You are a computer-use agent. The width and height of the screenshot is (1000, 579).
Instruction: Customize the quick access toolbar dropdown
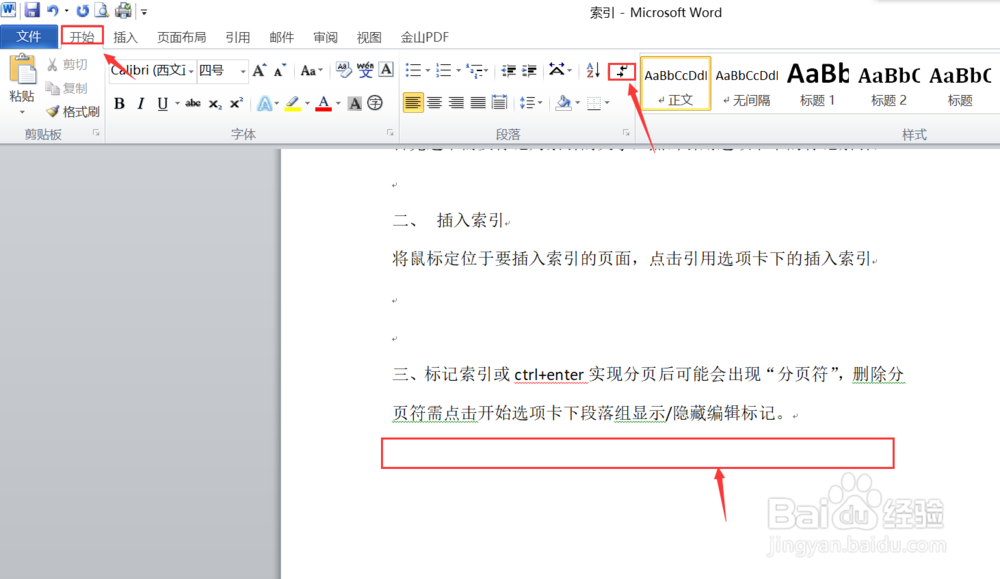point(144,11)
